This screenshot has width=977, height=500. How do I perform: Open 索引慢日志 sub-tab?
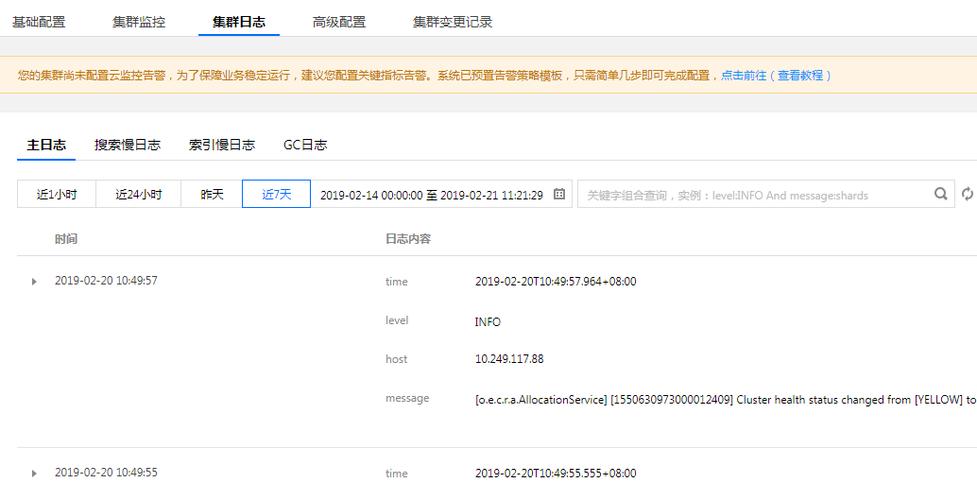[x=222, y=145]
